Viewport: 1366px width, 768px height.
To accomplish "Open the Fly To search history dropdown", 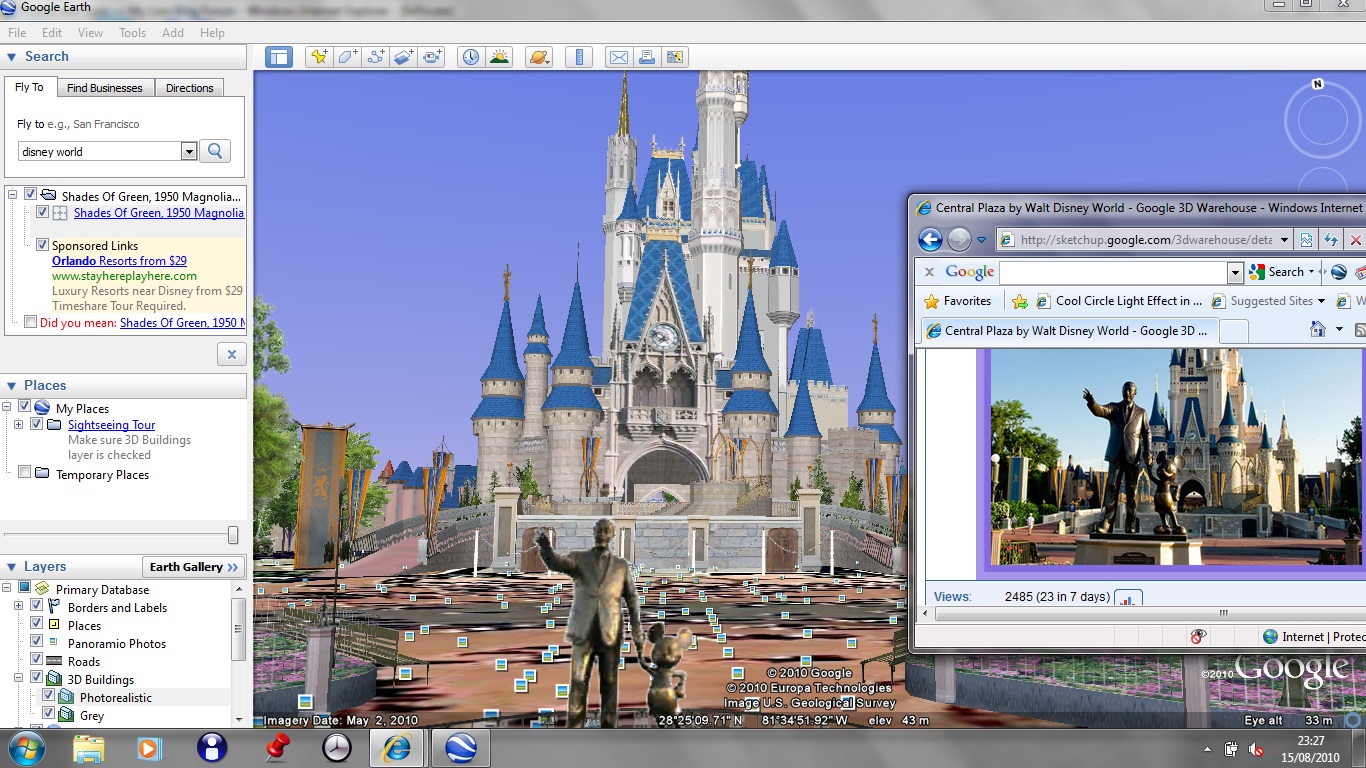I will pos(189,152).
